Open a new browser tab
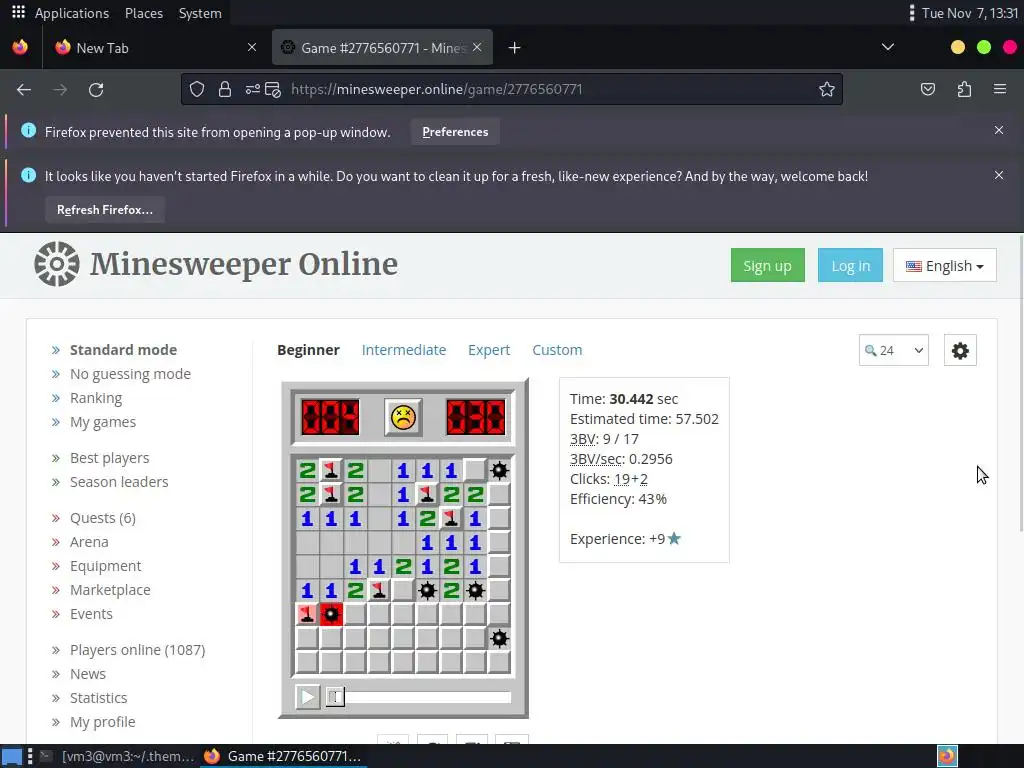Viewport: 1024px width, 768px height. (515, 48)
